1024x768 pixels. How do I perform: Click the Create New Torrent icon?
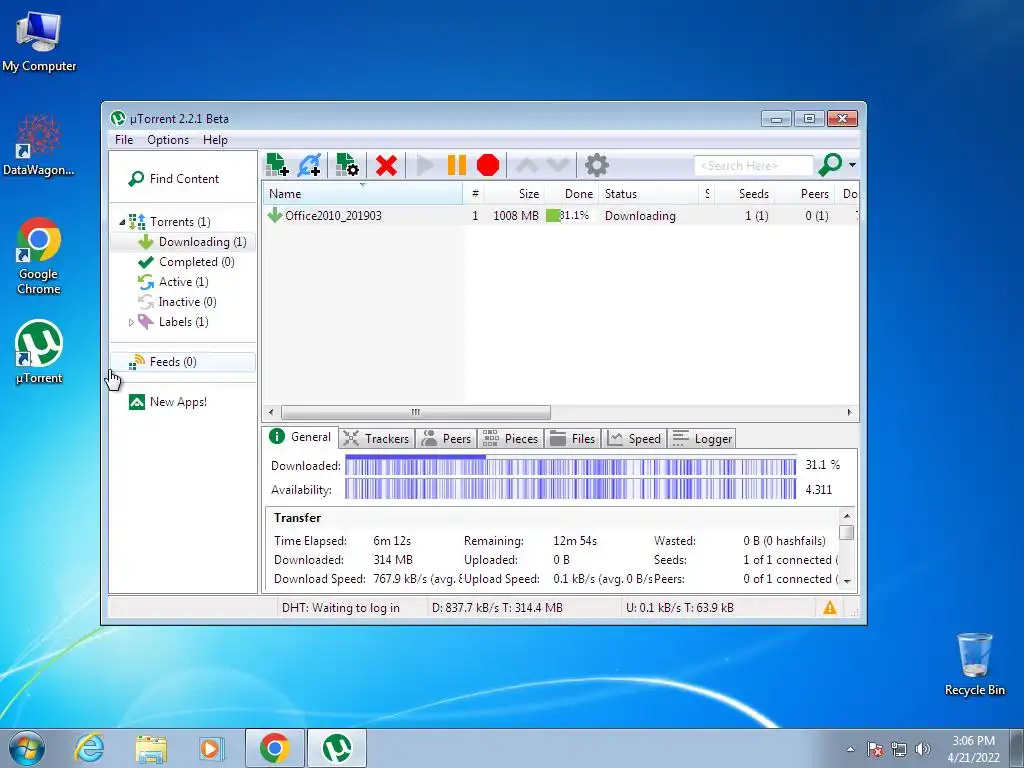coord(347,165)
